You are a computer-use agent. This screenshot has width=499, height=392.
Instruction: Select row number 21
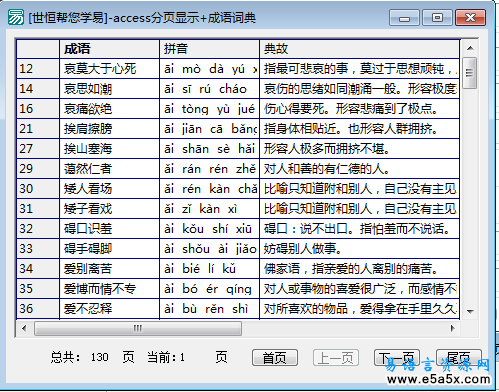point(38,129)
